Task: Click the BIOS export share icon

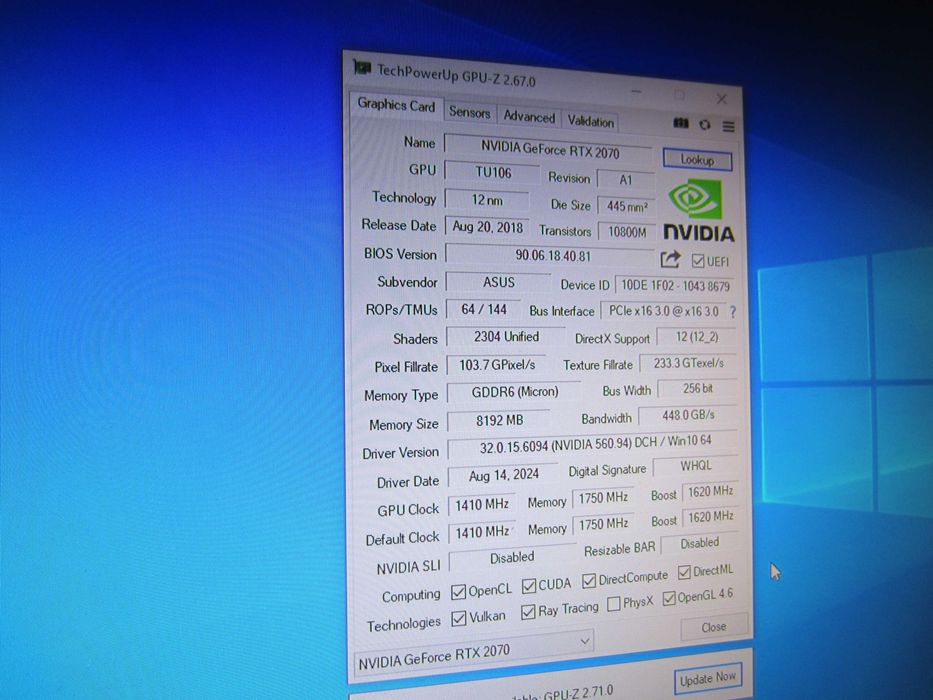Action: coord(670,259)
